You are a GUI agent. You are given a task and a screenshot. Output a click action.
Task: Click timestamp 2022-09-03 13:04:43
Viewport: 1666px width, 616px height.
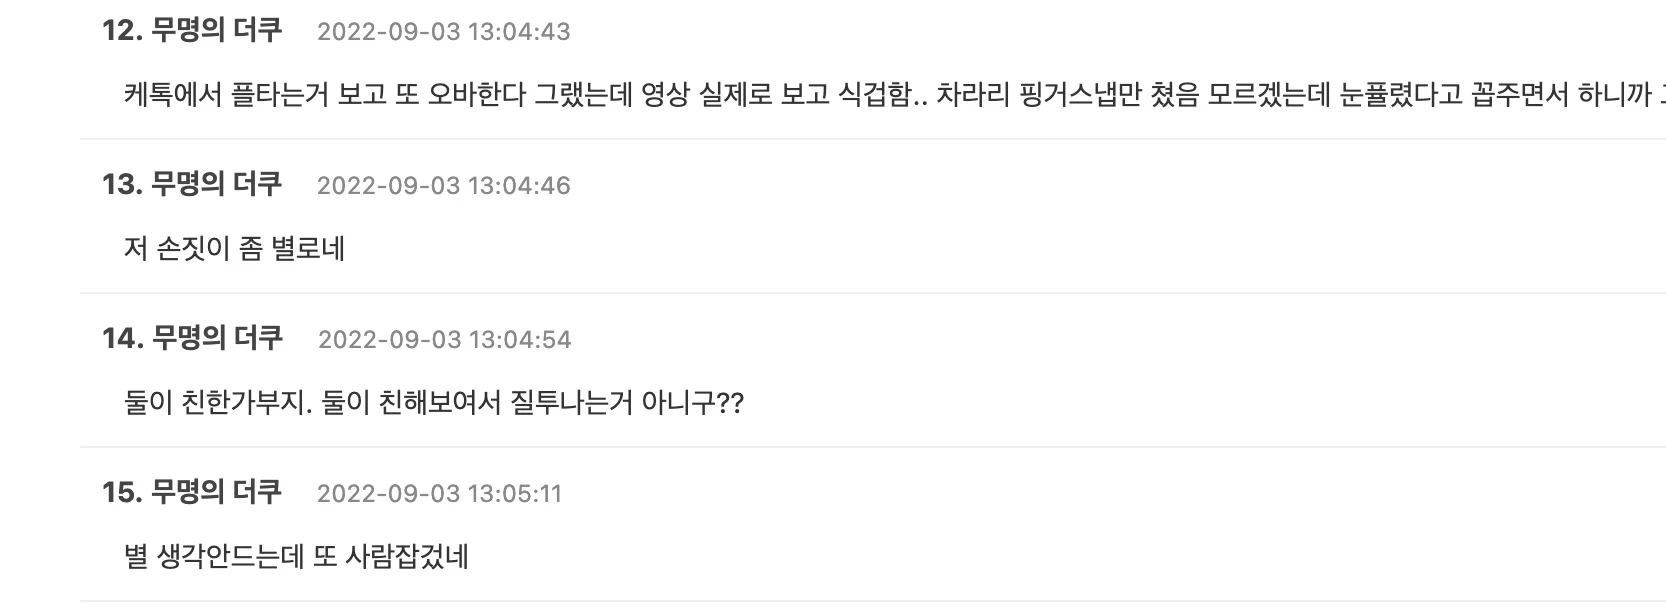444,32
